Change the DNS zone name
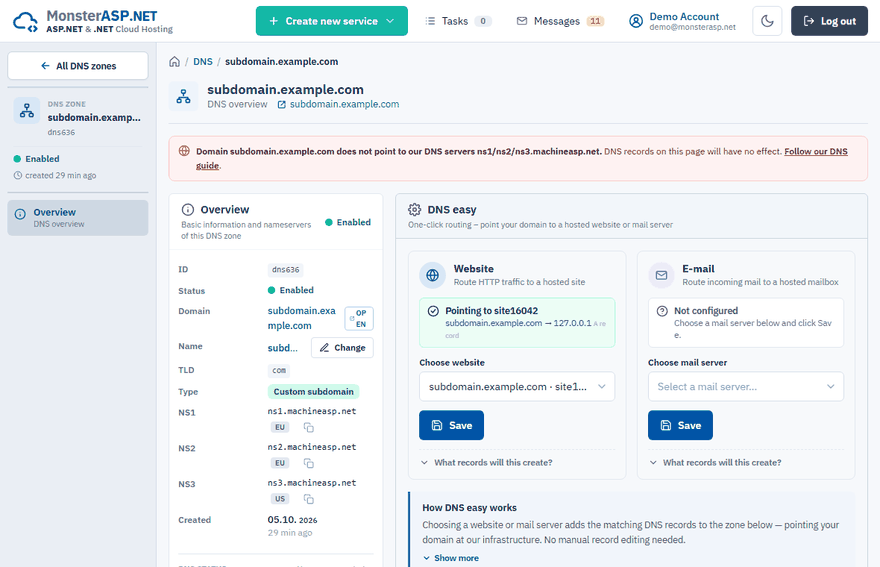880x567 pixels. tap(342, 347)
